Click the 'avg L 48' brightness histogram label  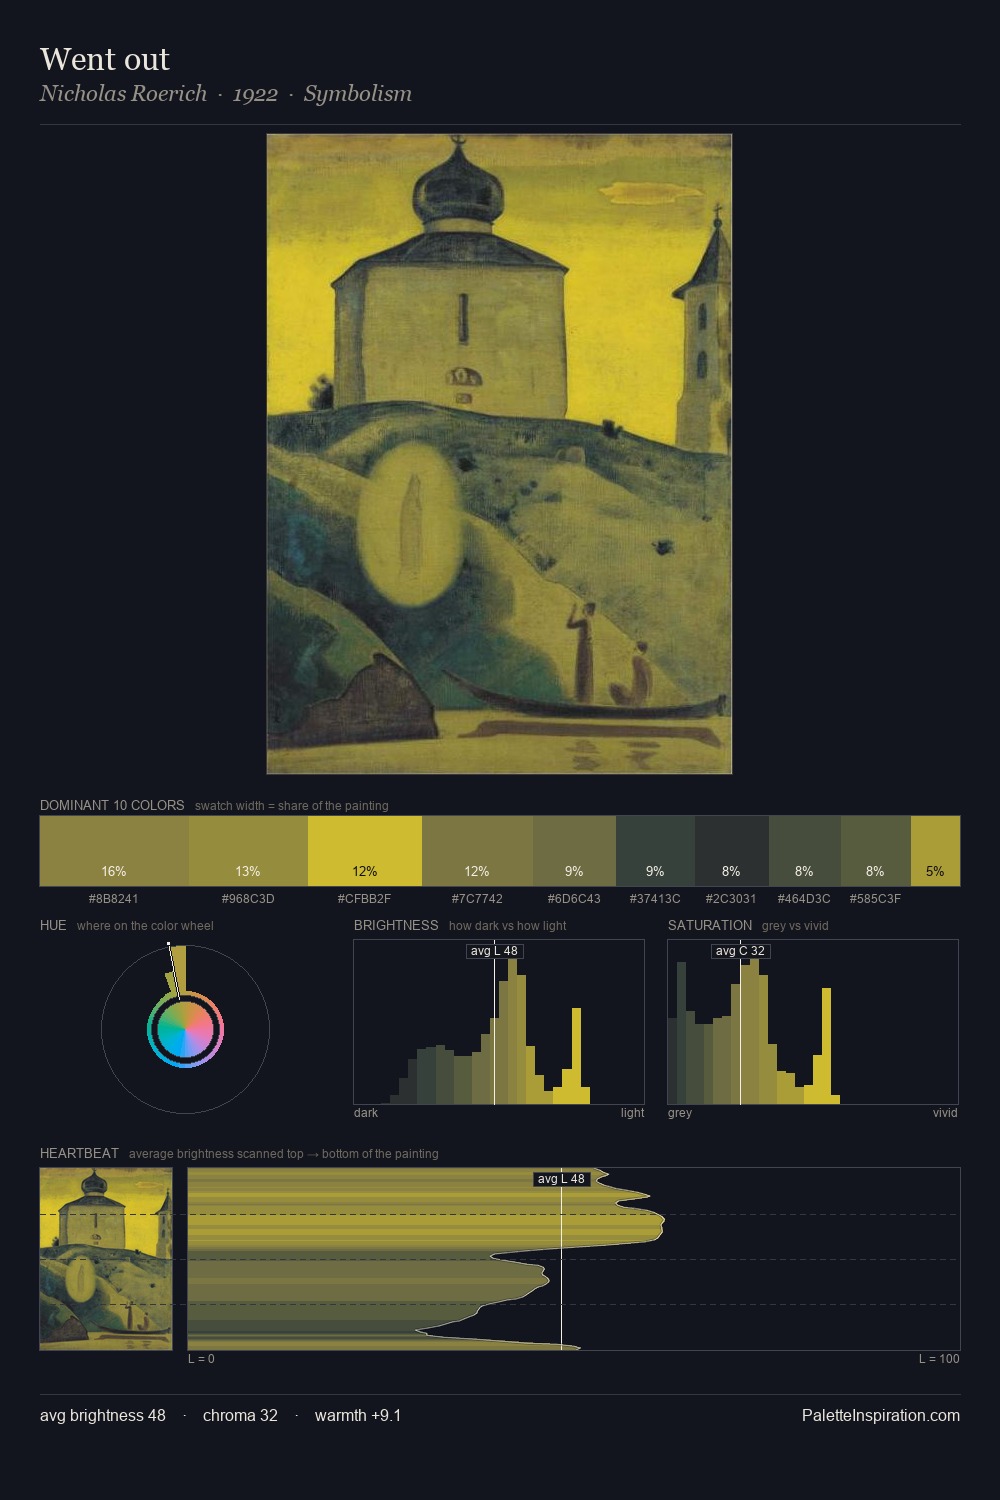point(494,951)
